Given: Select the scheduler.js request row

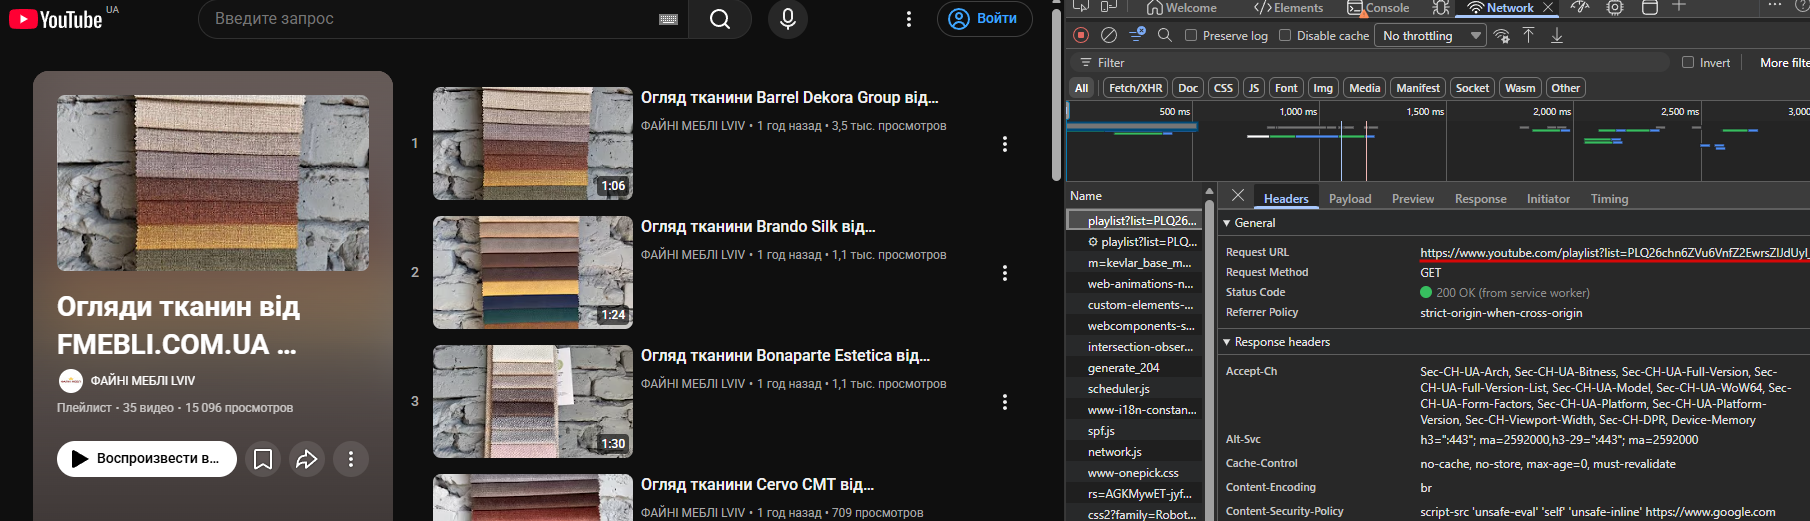Looking at the screenshot, I should coord(1135,389).
